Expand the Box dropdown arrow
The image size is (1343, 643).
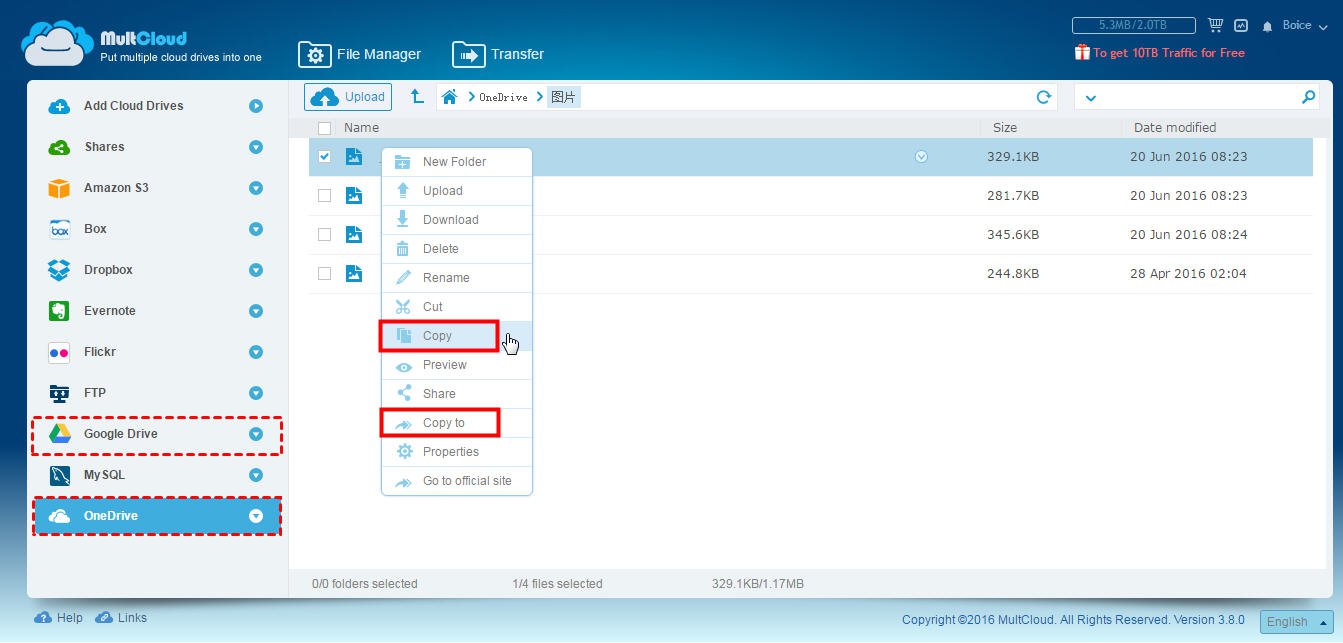pos(256,229)
